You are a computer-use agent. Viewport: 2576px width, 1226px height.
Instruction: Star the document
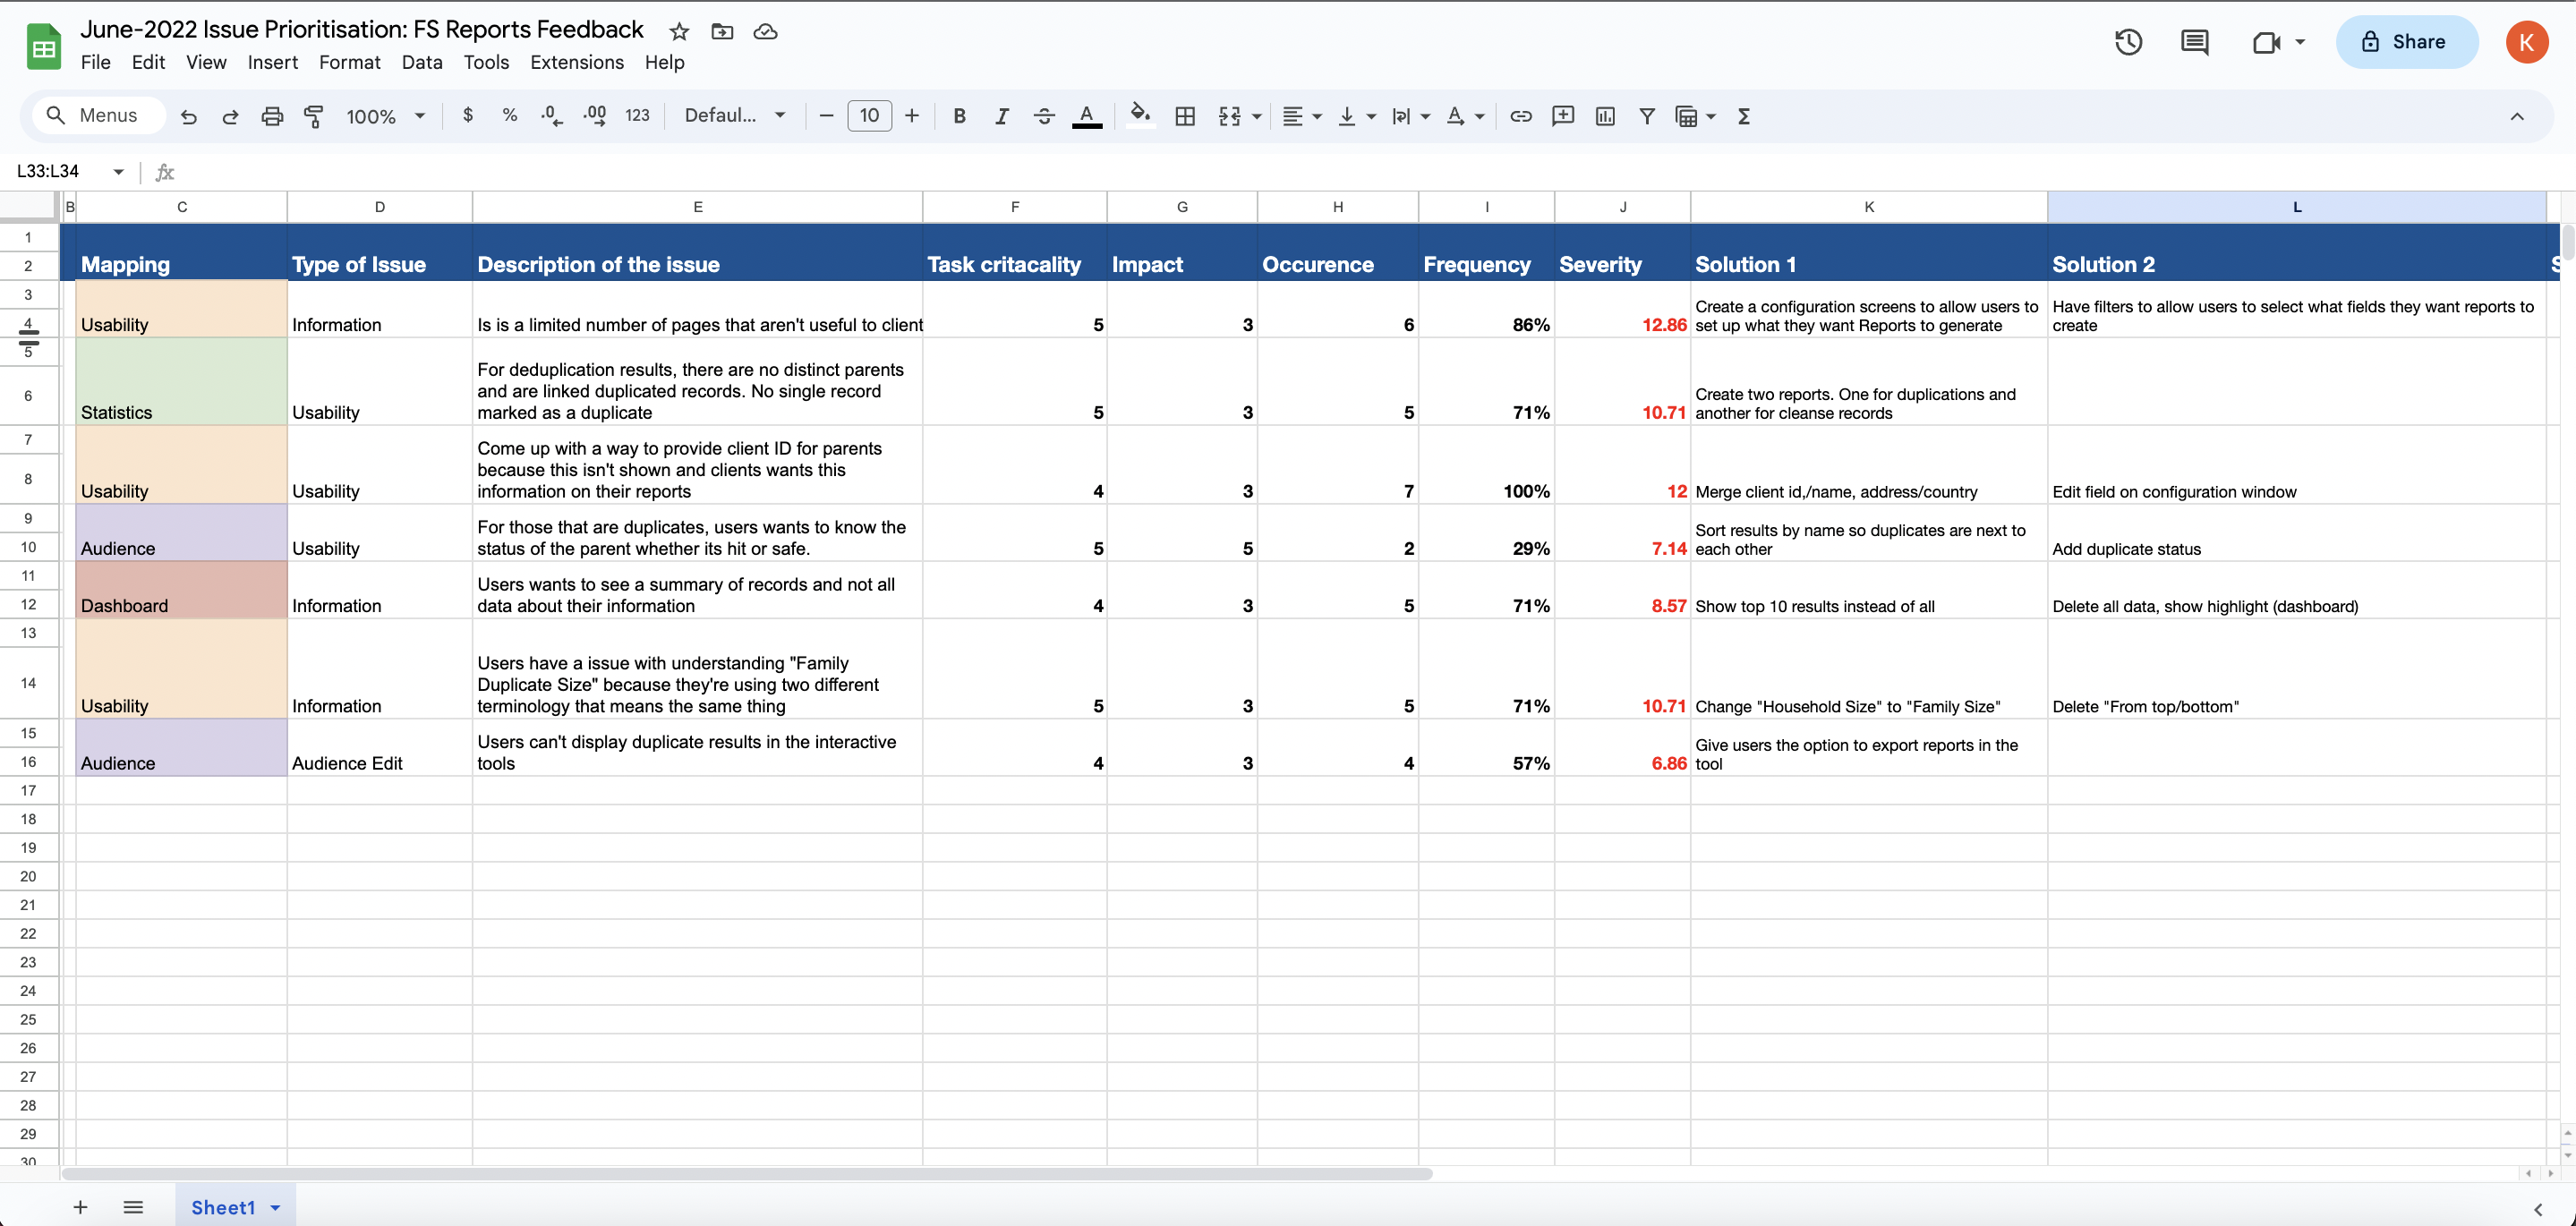[679, 31]
